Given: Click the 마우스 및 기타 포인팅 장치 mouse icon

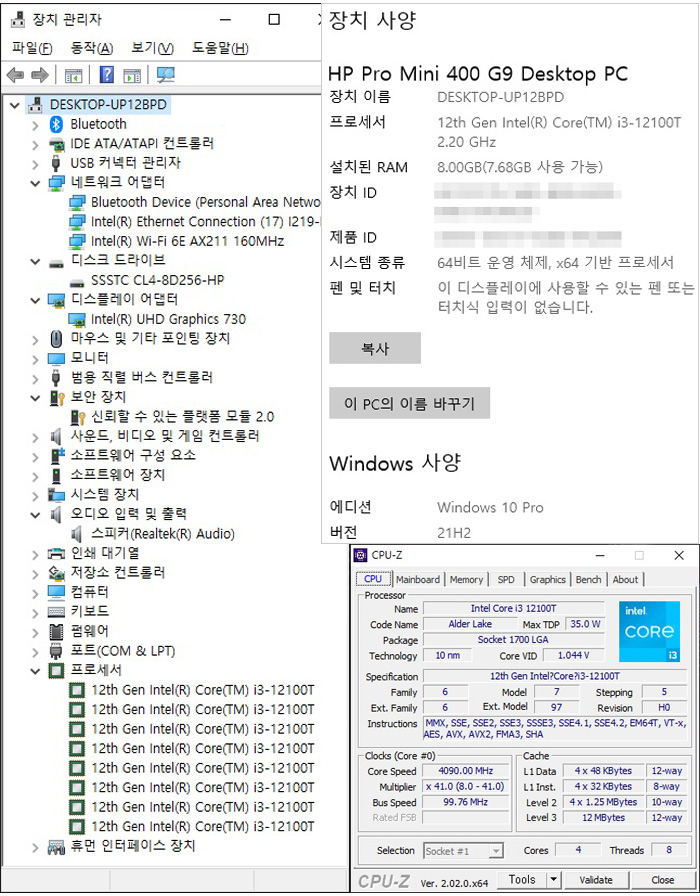Looking at the screenshot, I should click(56, 339).
